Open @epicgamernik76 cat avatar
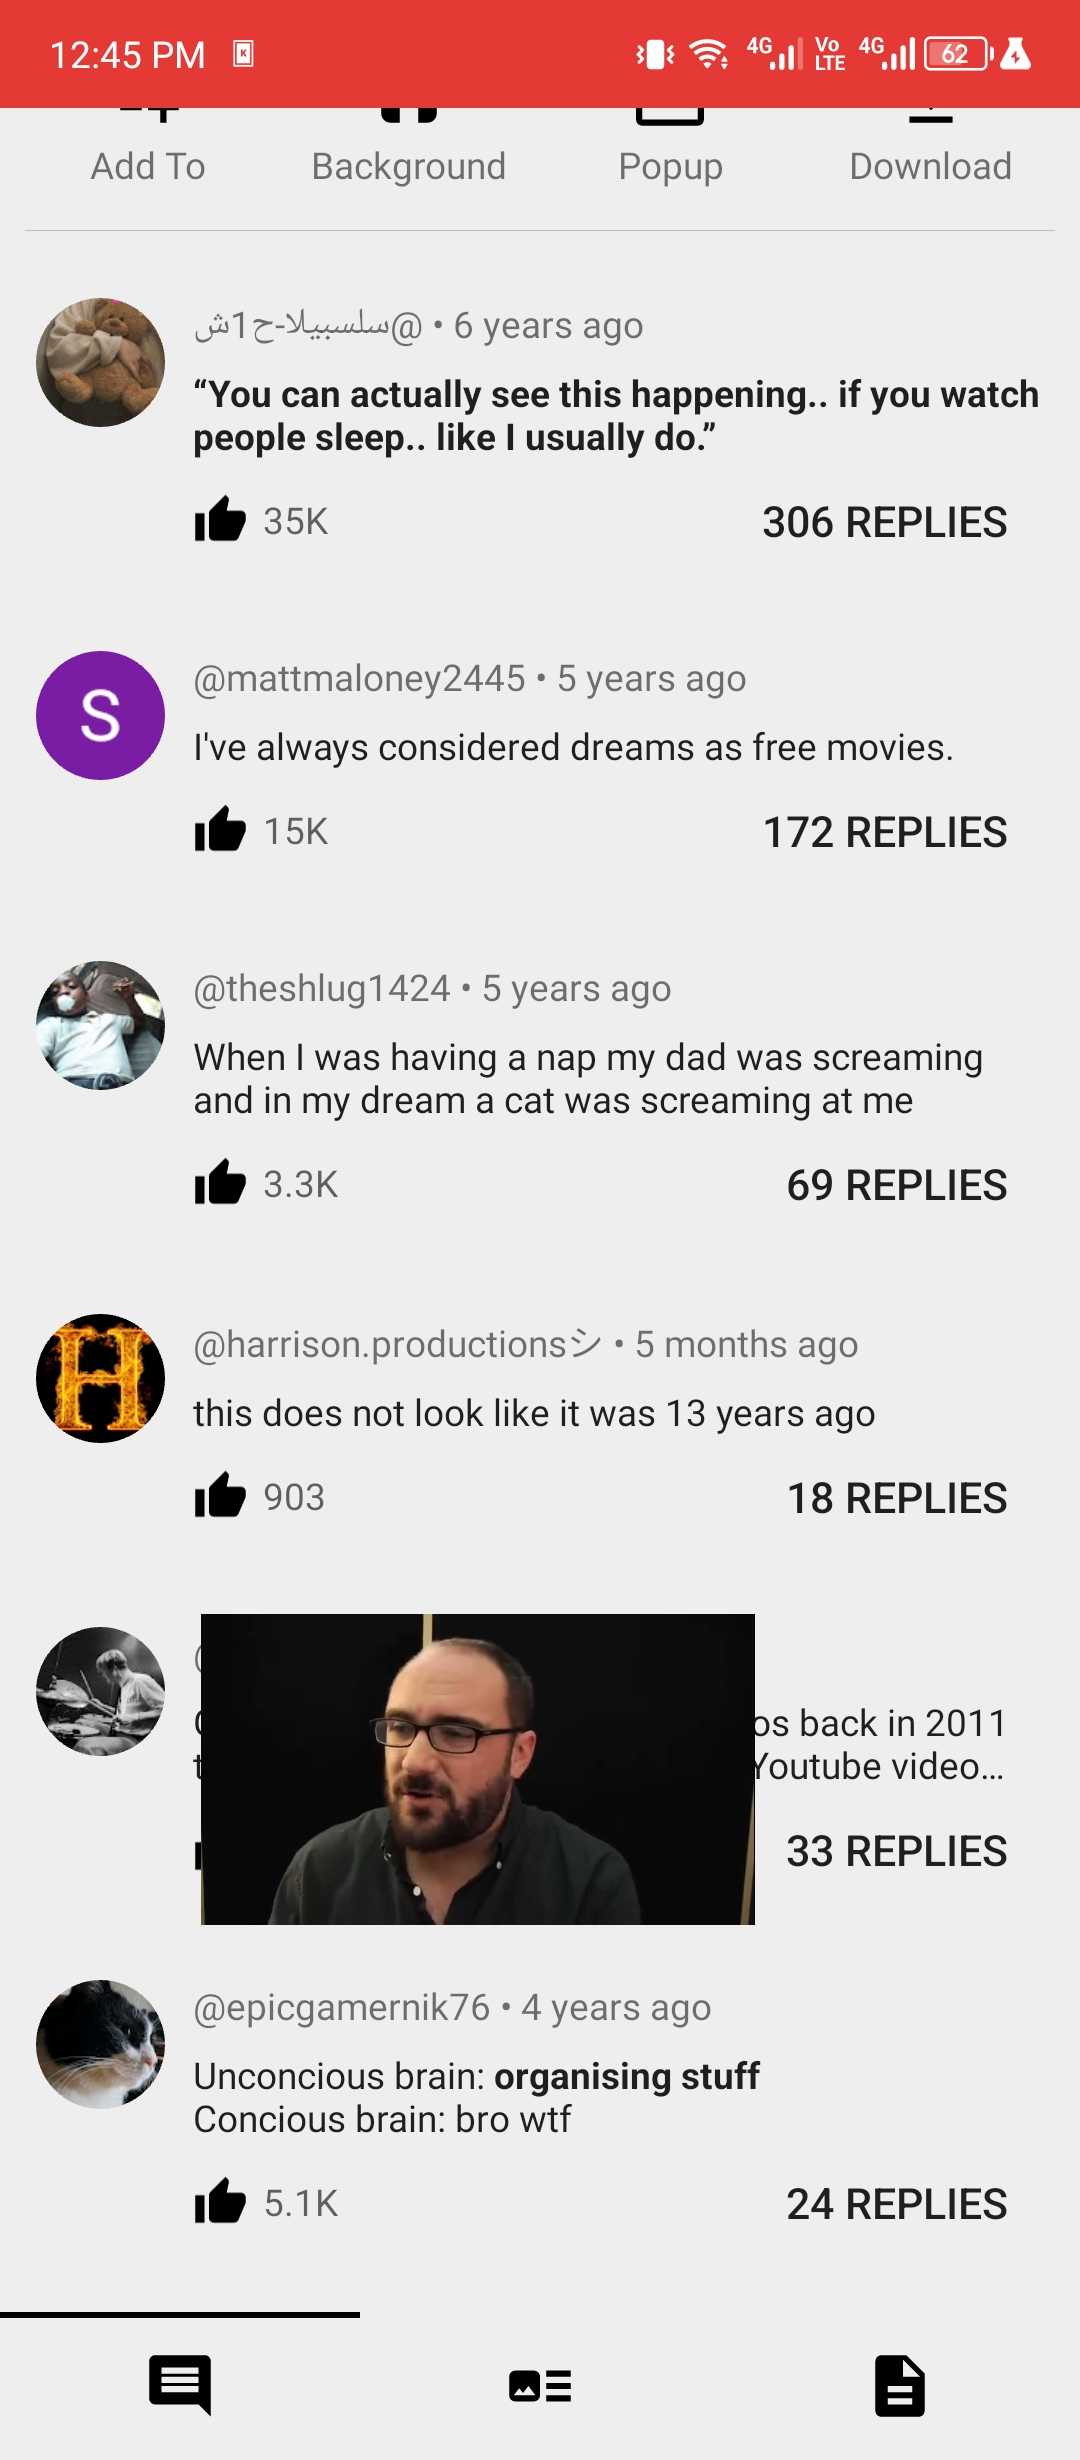1080x2460 pixels. pyautogui.click(x=100, y=2044)
